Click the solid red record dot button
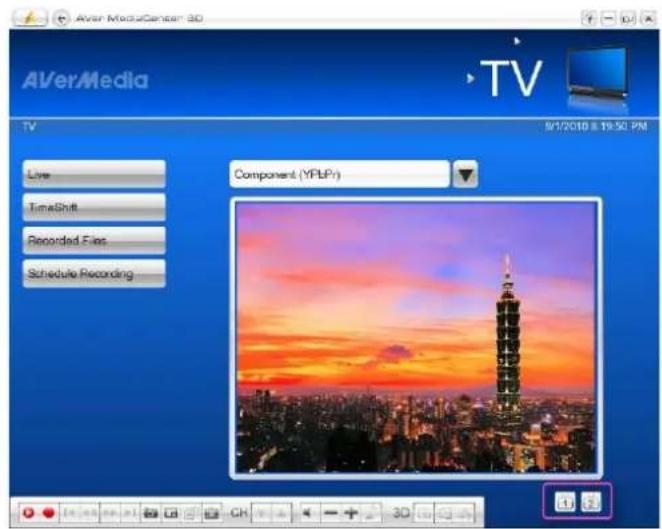Viewport: 662px width, 529px height. [x=49, y=513]
